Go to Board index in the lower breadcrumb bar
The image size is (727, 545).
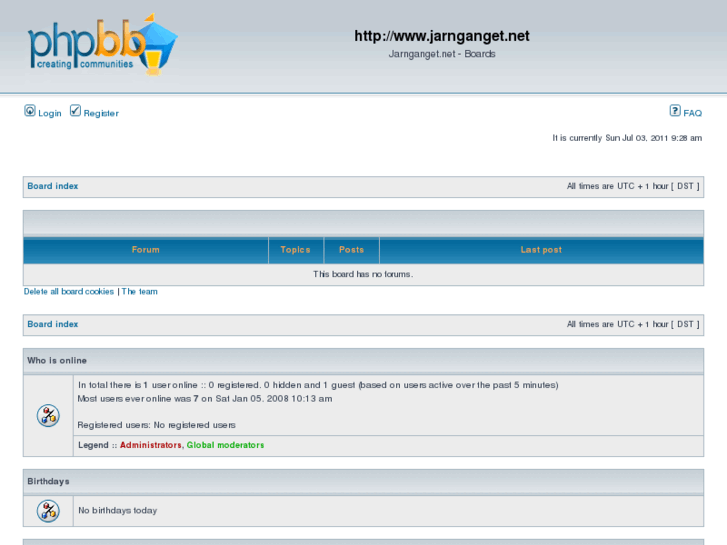point(52,324)
